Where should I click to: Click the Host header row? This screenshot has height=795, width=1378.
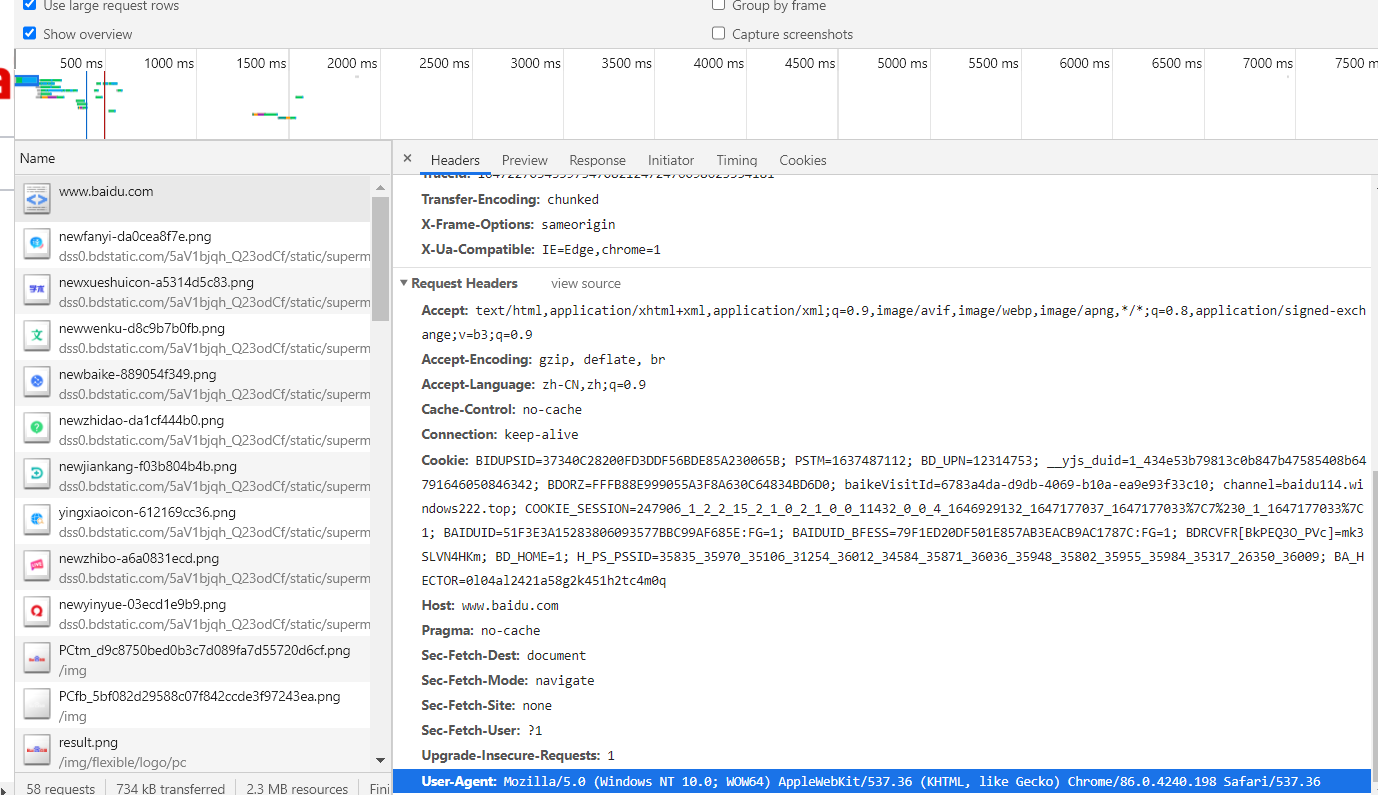[x=490, y=605]
